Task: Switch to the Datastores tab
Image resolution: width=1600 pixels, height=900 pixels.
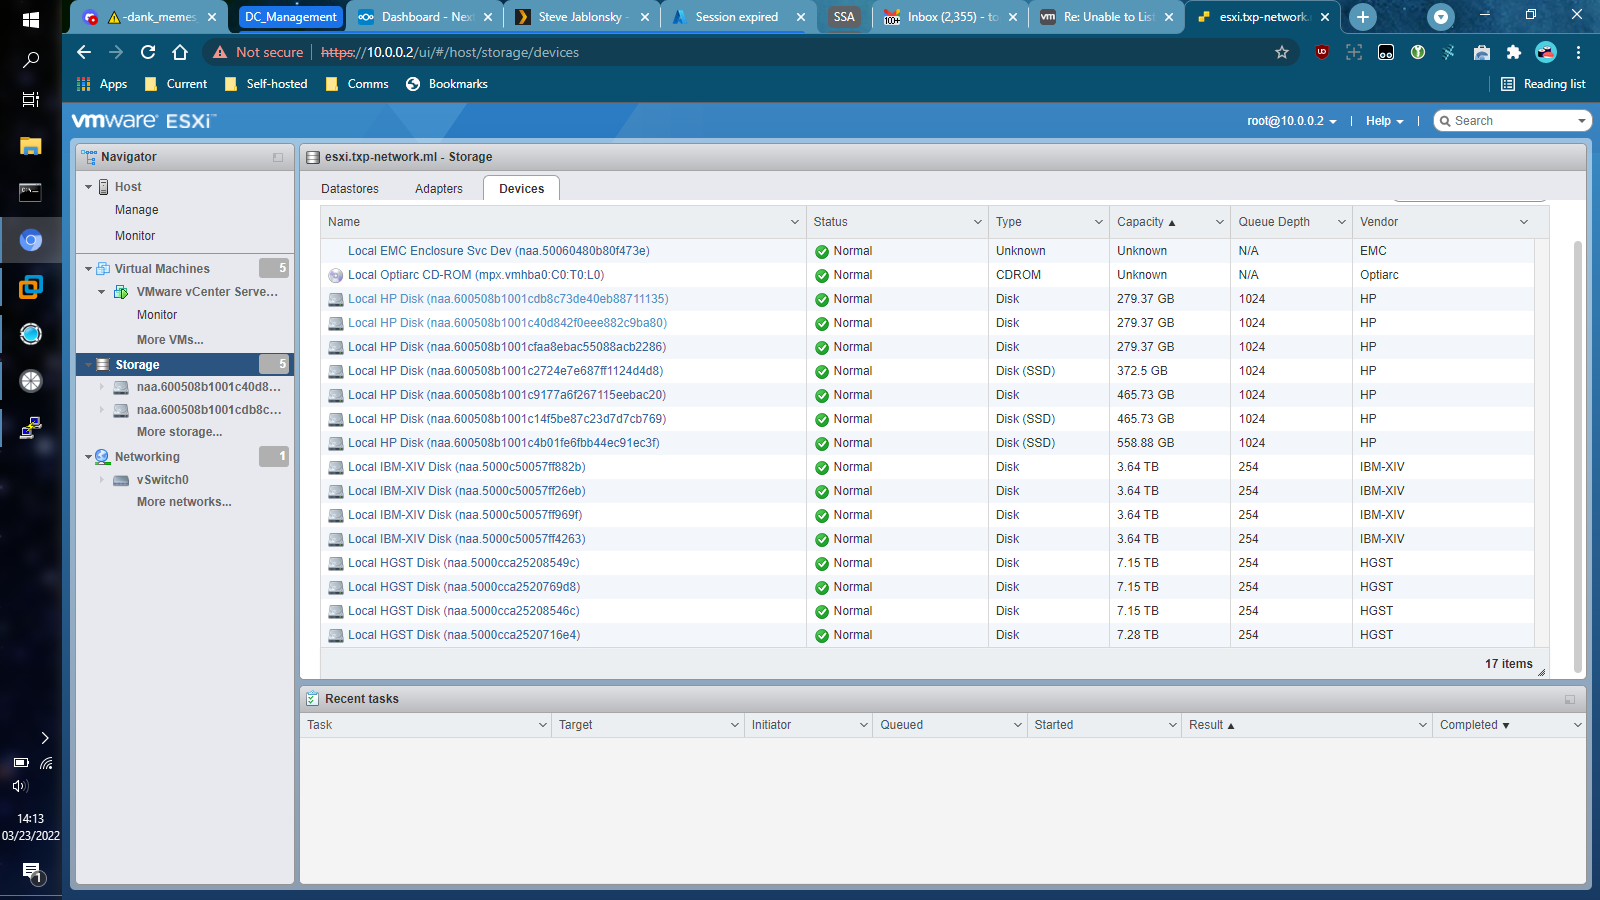Action: (x=350, y=188)
